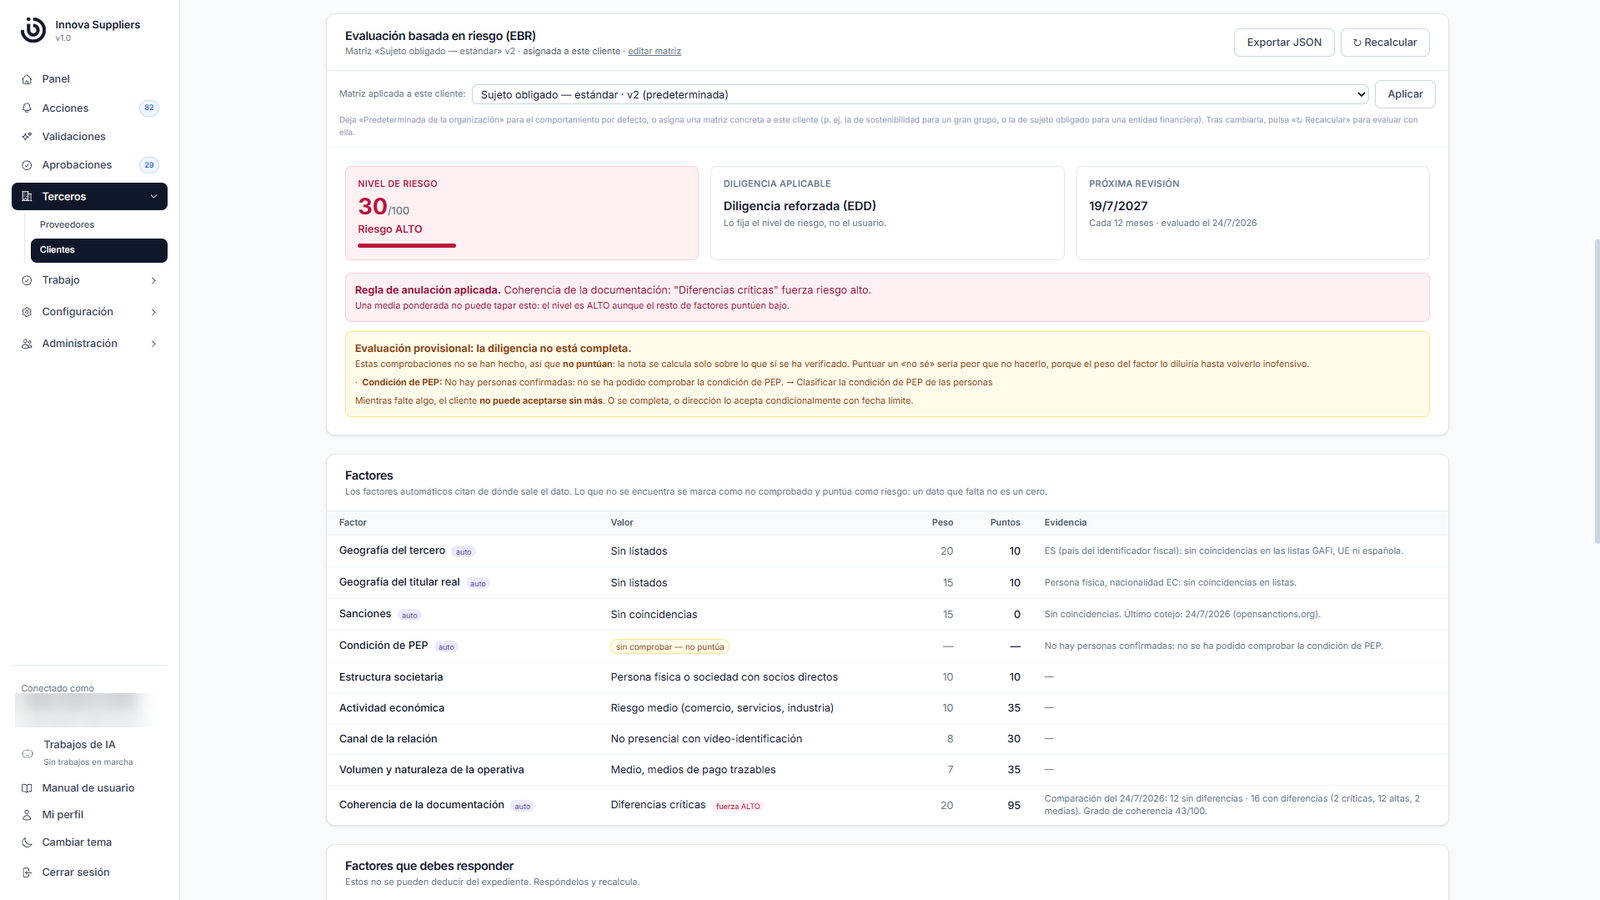Open Mi perfil page

[62, 815]
